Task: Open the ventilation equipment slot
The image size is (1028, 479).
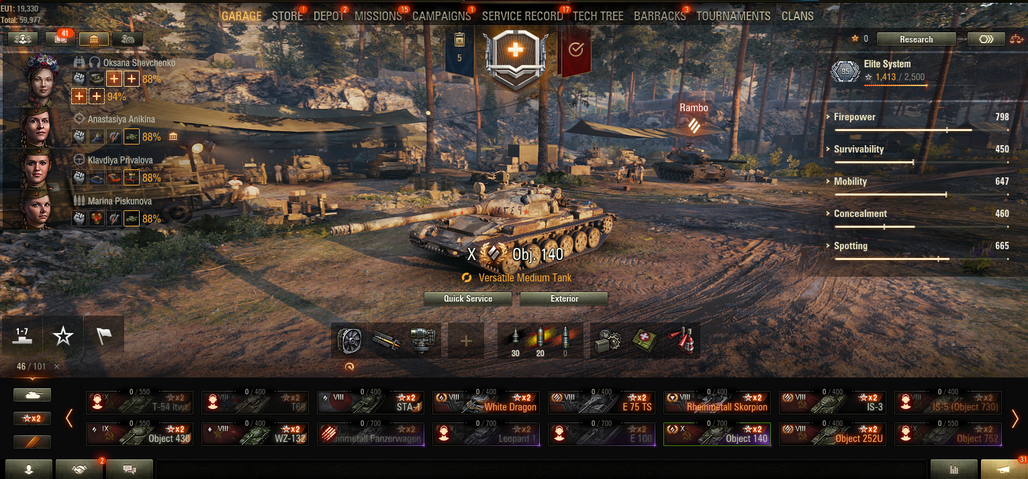Action: 349,341
